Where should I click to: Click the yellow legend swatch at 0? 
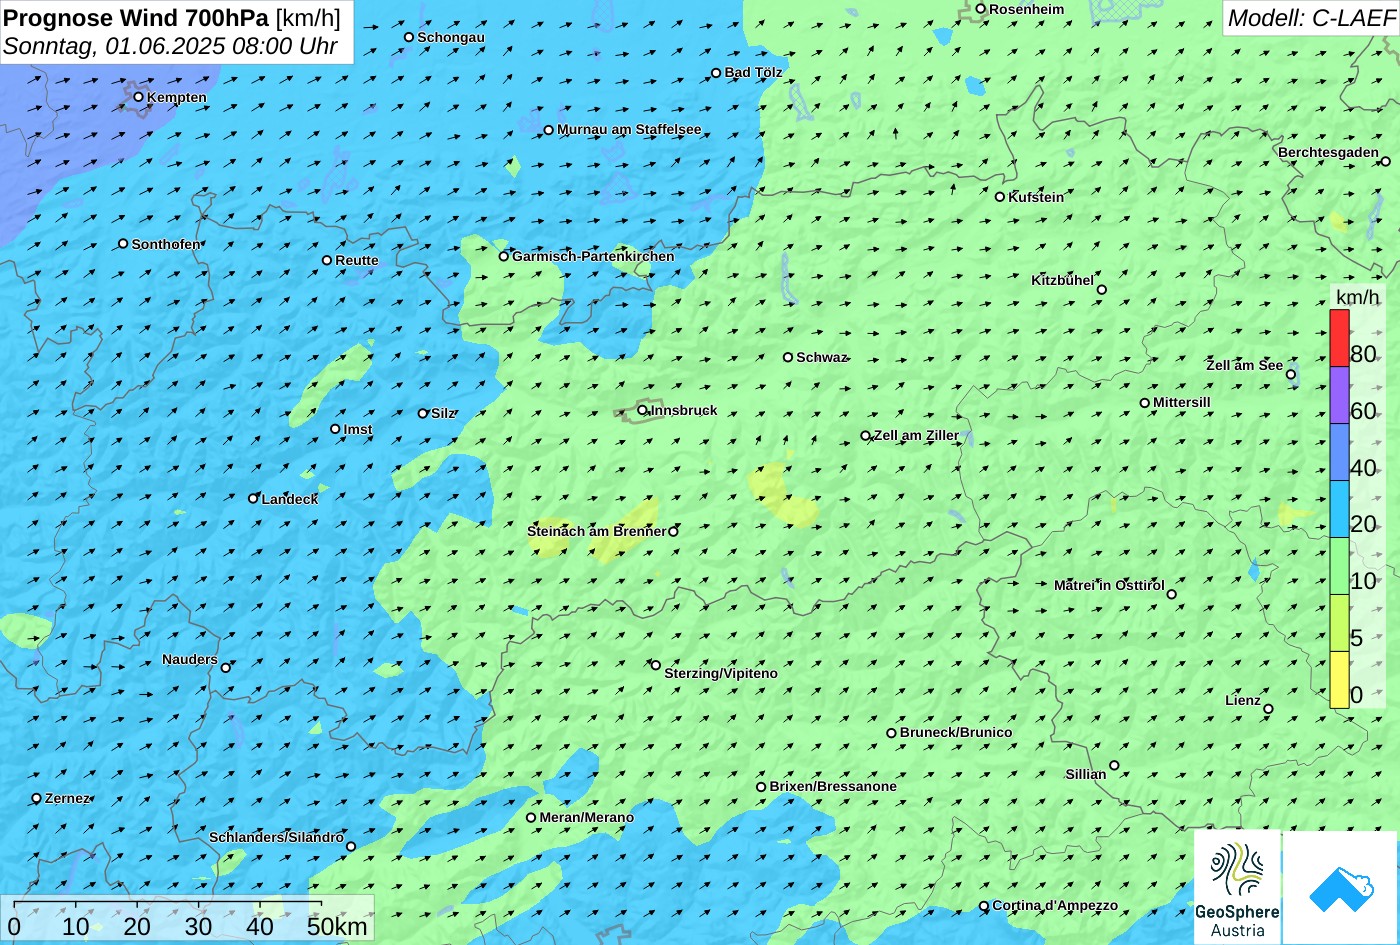pos(1339,680)
